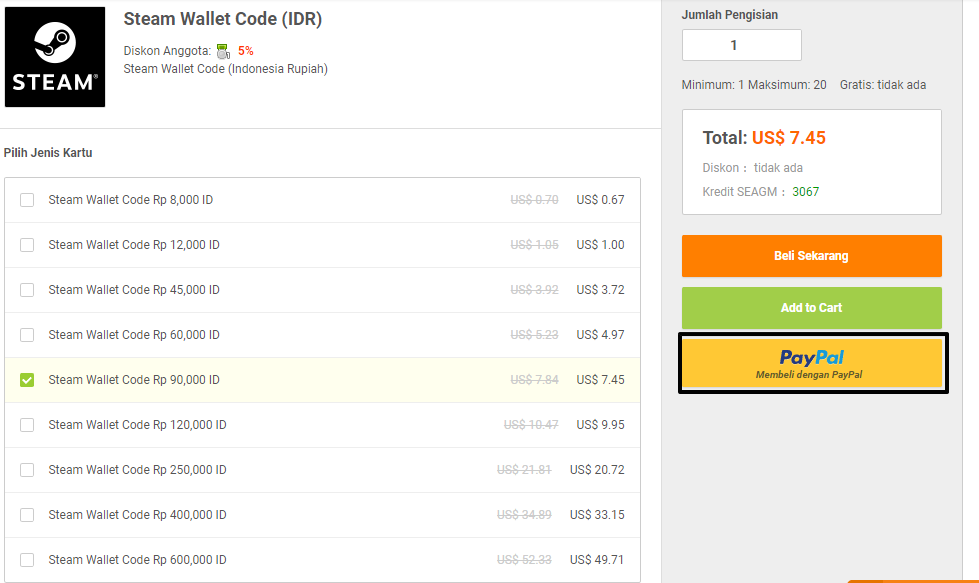Click the Rp 90,000 row label text
979x583 pixels.
click(134, 379)
